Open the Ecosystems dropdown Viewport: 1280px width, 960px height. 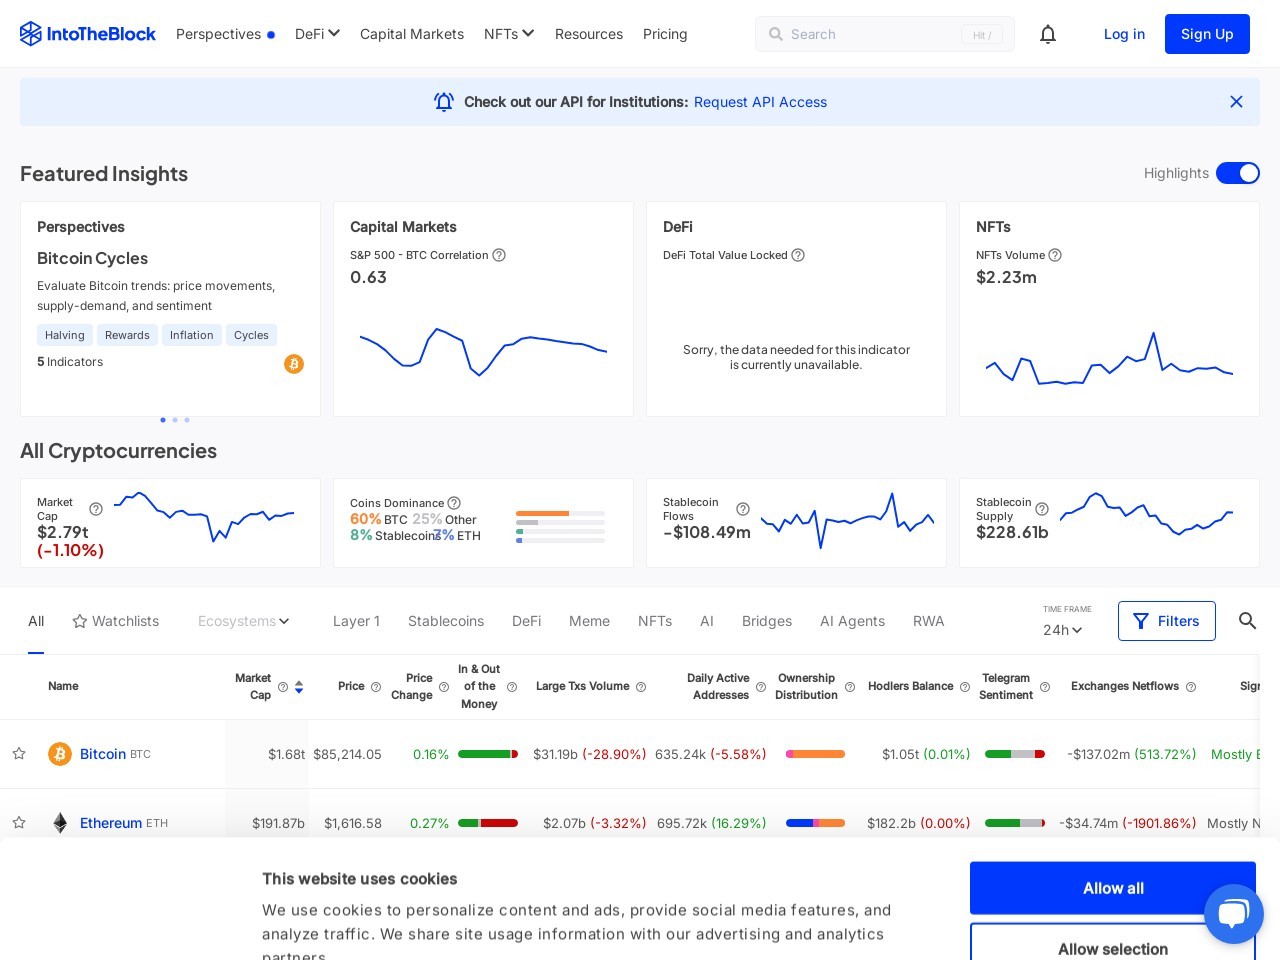(243, 621)
